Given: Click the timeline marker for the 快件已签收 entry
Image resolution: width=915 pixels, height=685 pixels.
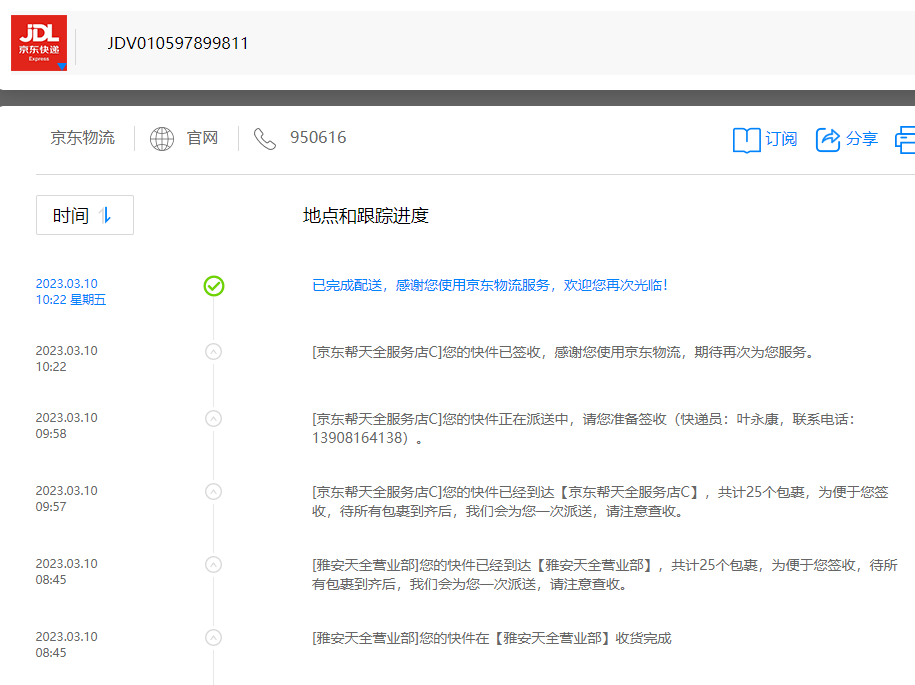Looking at the screenshot, I should tap(214, 352).
